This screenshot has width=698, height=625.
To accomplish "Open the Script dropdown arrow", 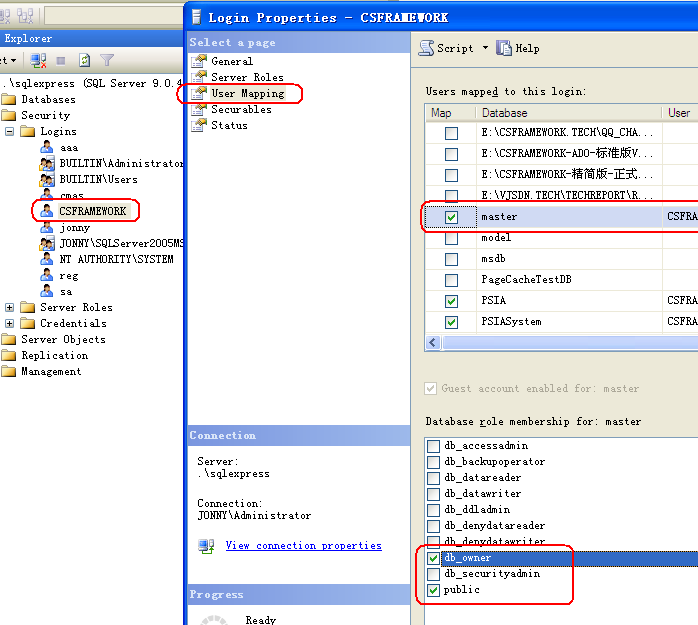I will click(x=485, y=48).
